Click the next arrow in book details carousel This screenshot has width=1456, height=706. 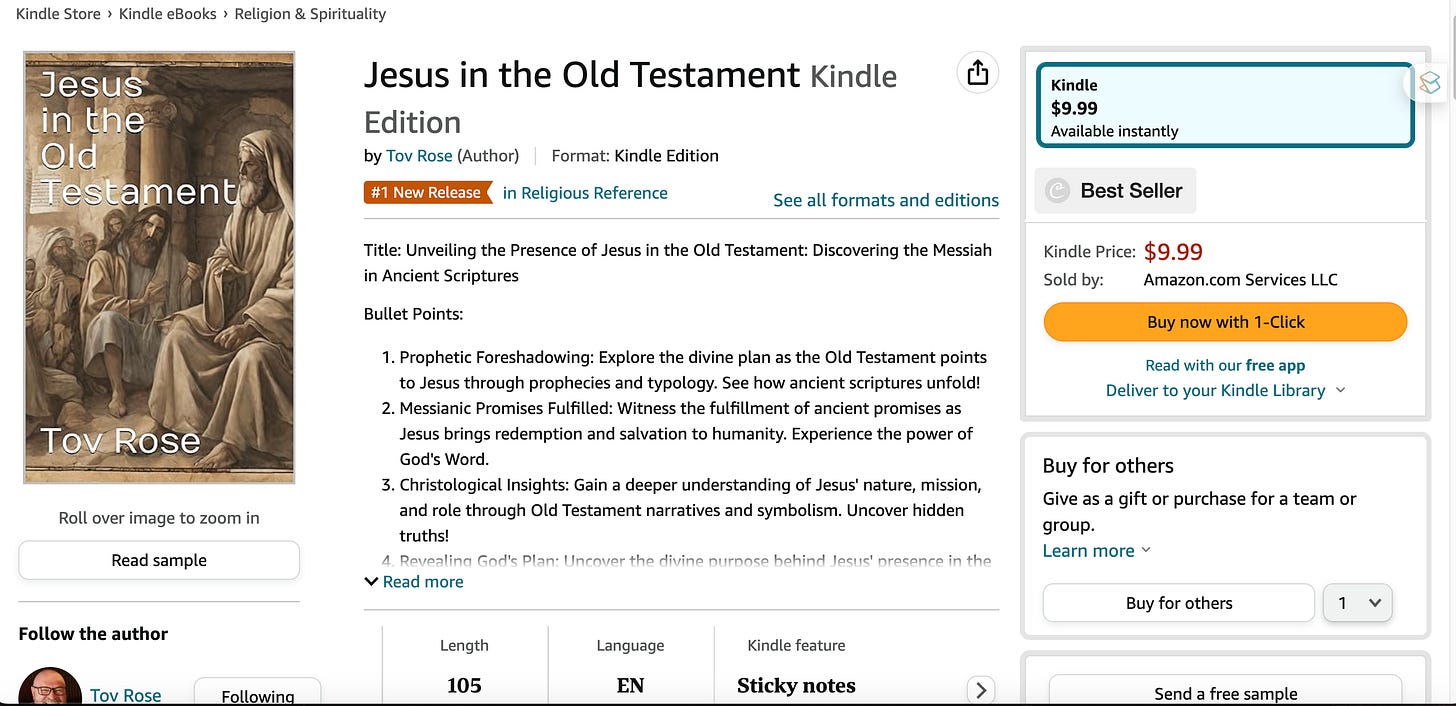click(x=981, y=689)
